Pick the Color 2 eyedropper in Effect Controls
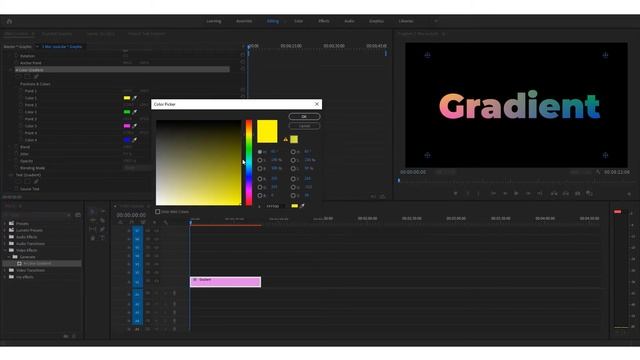Image resolution: width=640 pixels, height=360 pixels. (x=135, y=112)
